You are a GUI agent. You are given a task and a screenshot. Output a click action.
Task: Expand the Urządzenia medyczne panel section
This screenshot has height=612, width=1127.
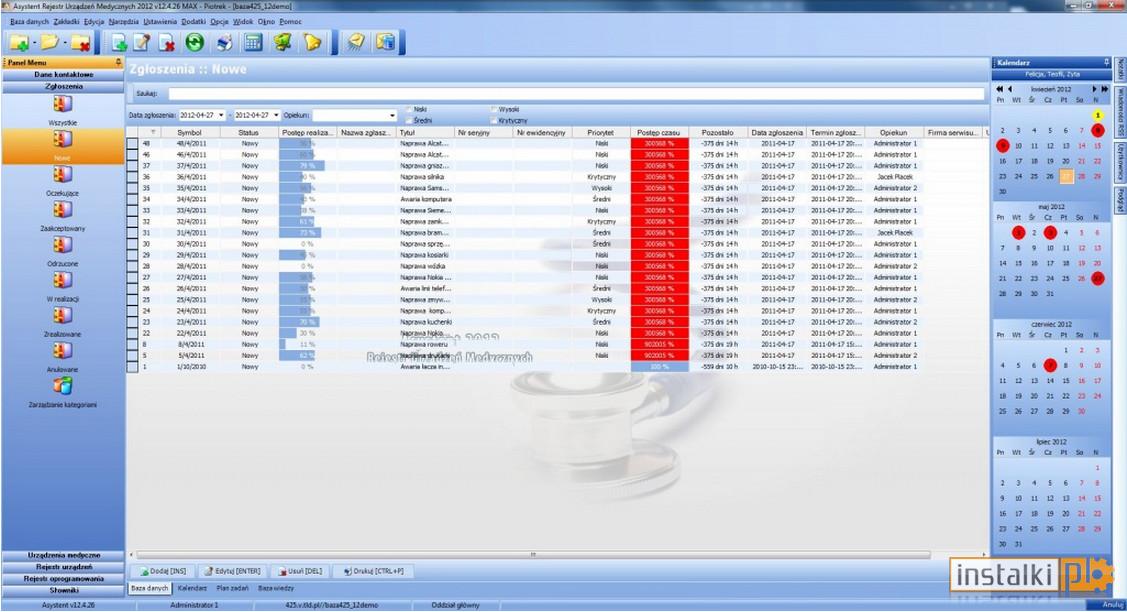(x=63, y=555)
